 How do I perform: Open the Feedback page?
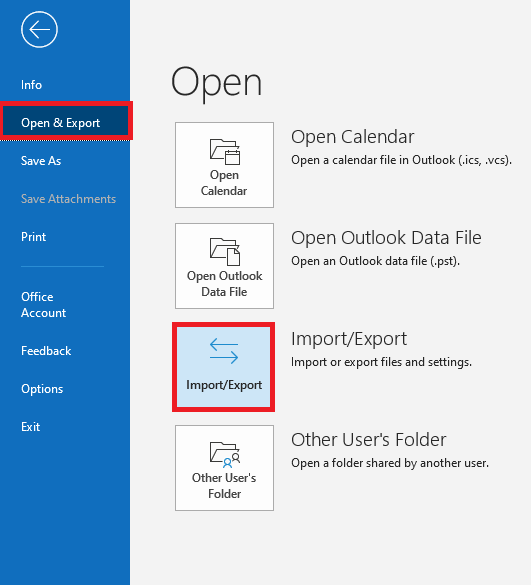click(46, 351)
